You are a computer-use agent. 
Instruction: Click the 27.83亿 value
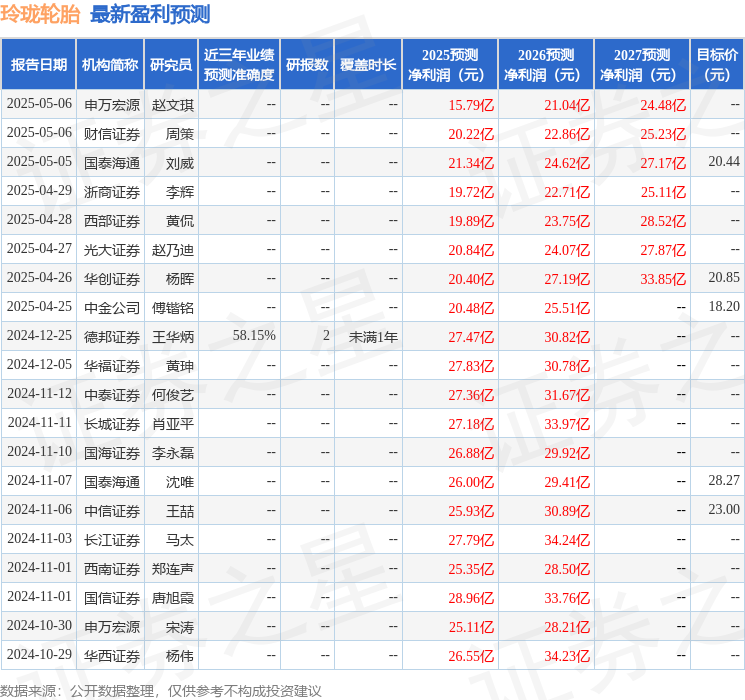471,366
